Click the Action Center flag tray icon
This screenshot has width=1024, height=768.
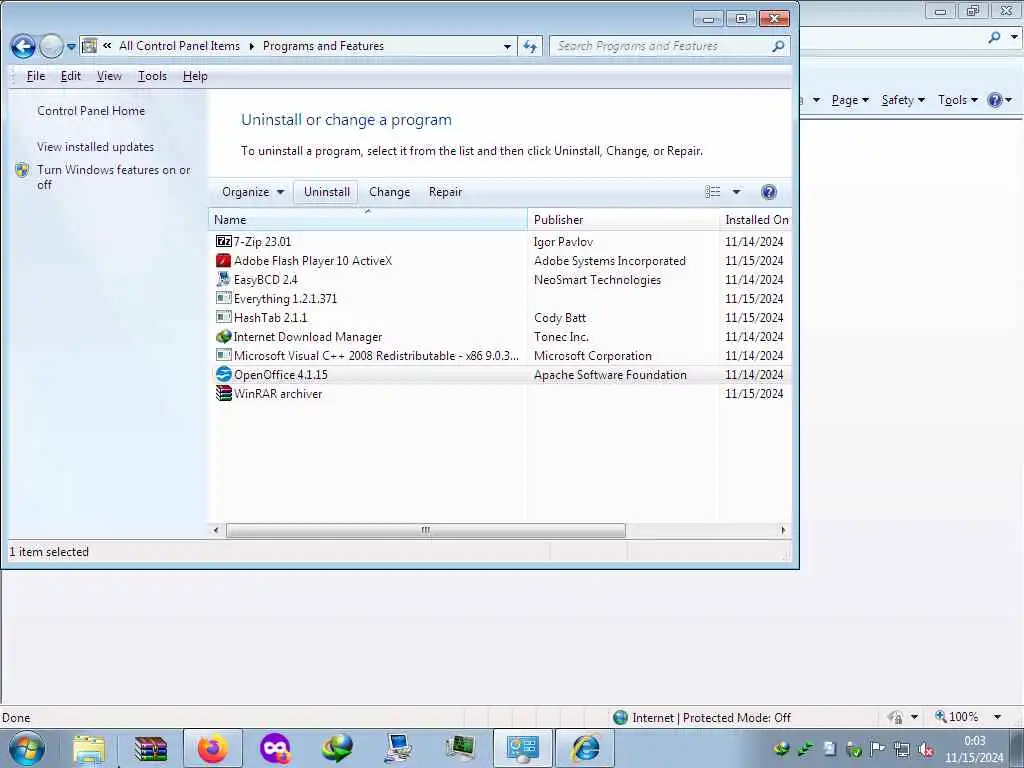tap(877, 749)
